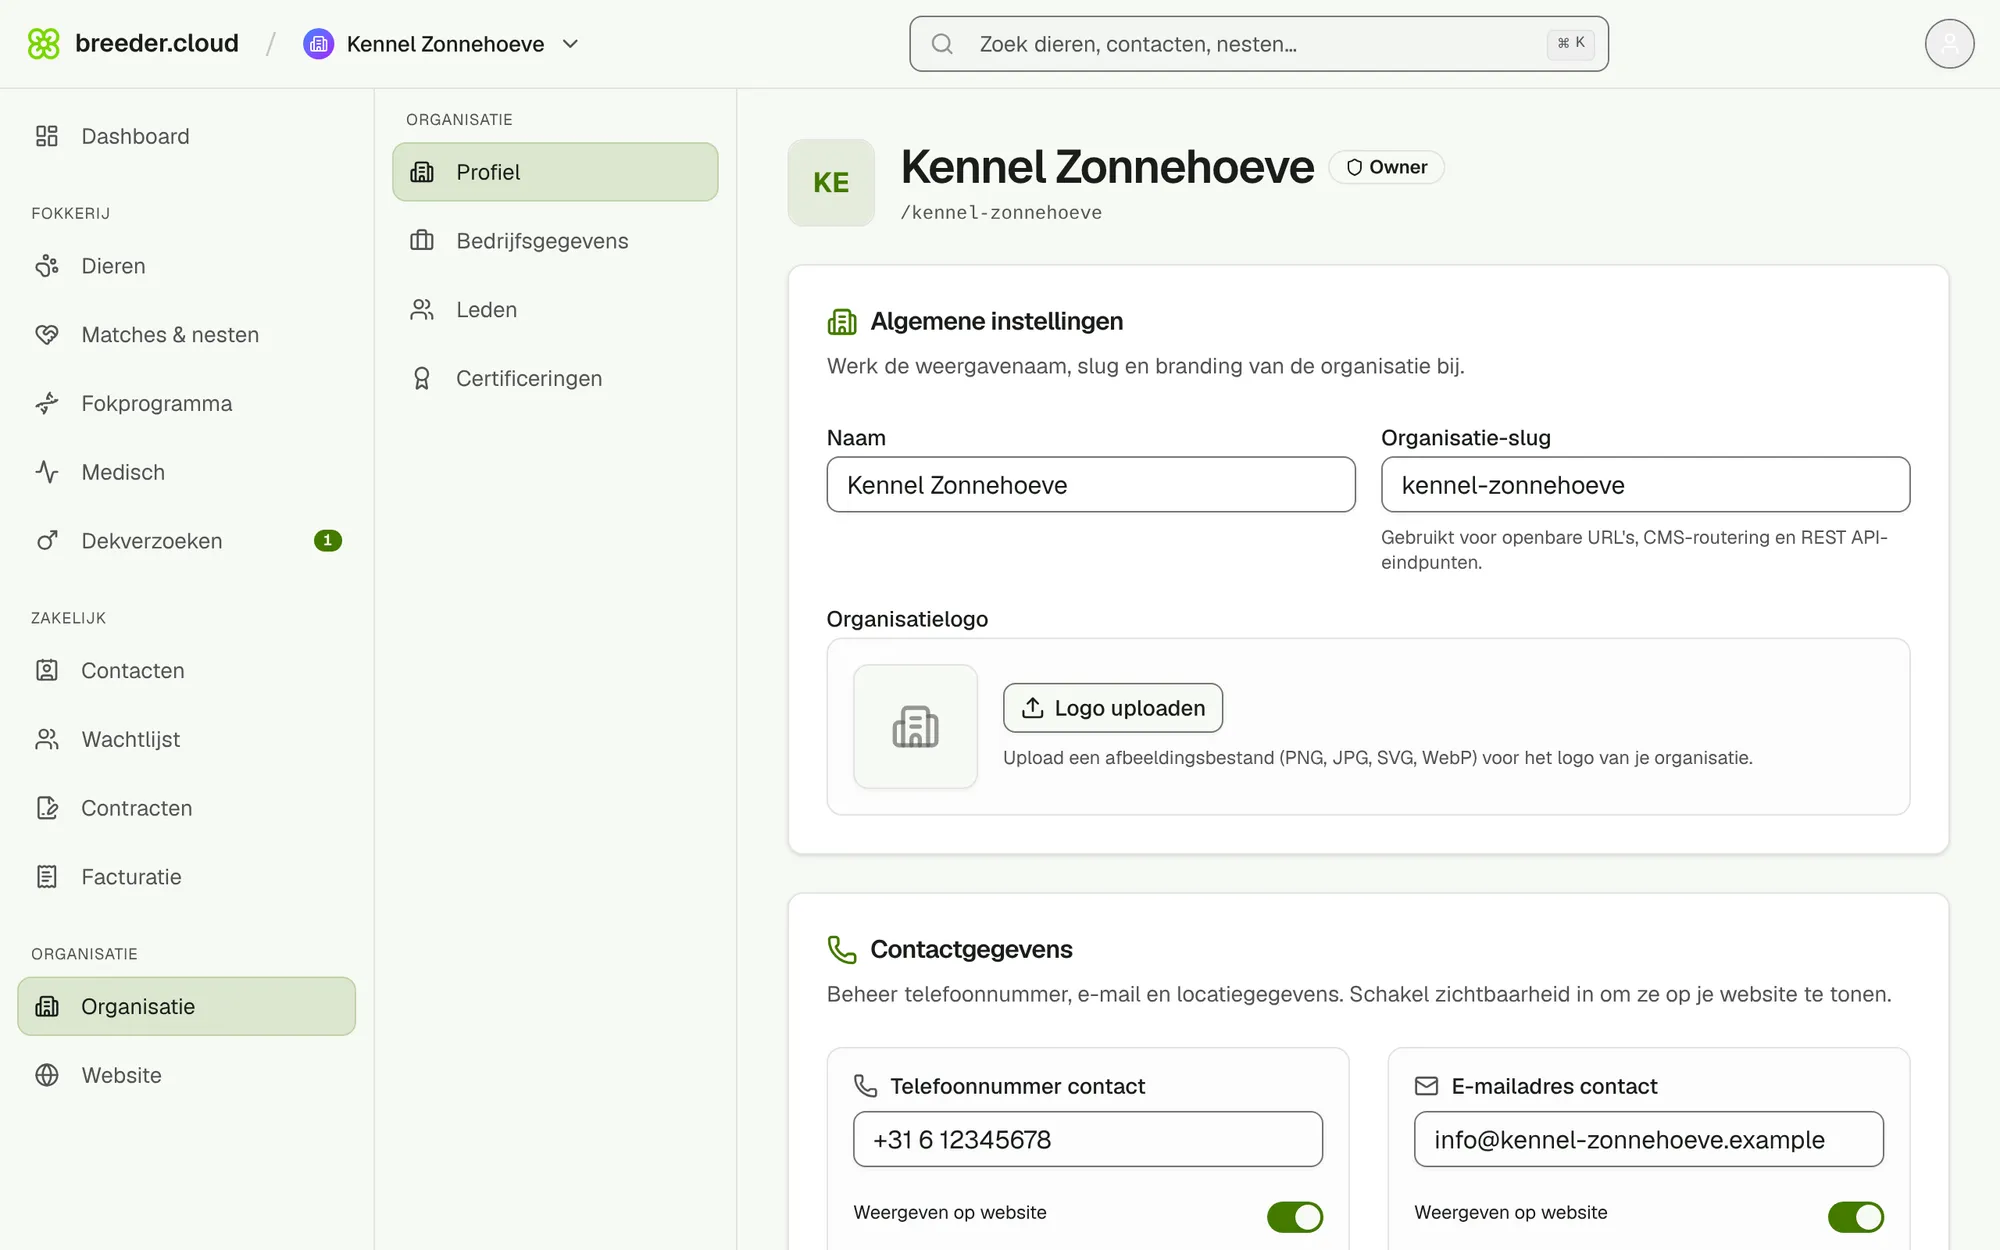Select Organisatie in the left sidebar

[x=187, y=1006]
